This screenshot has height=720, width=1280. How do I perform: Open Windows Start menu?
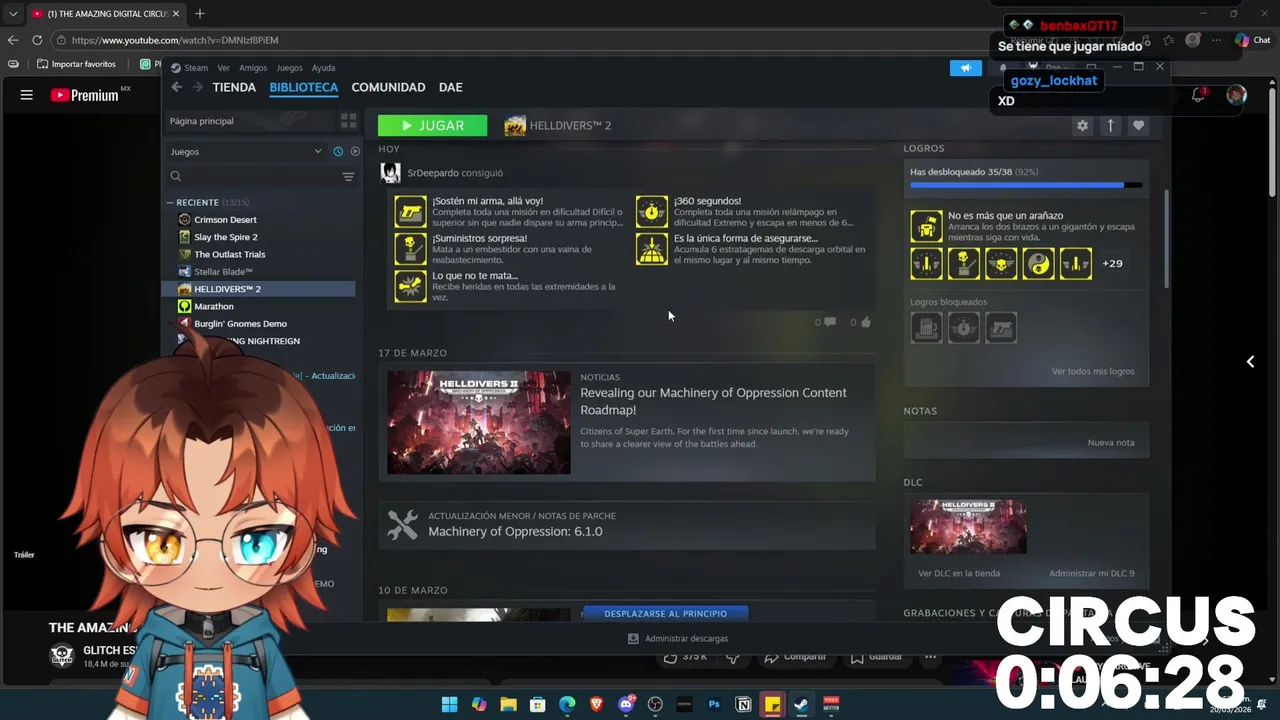coord(449,704)
